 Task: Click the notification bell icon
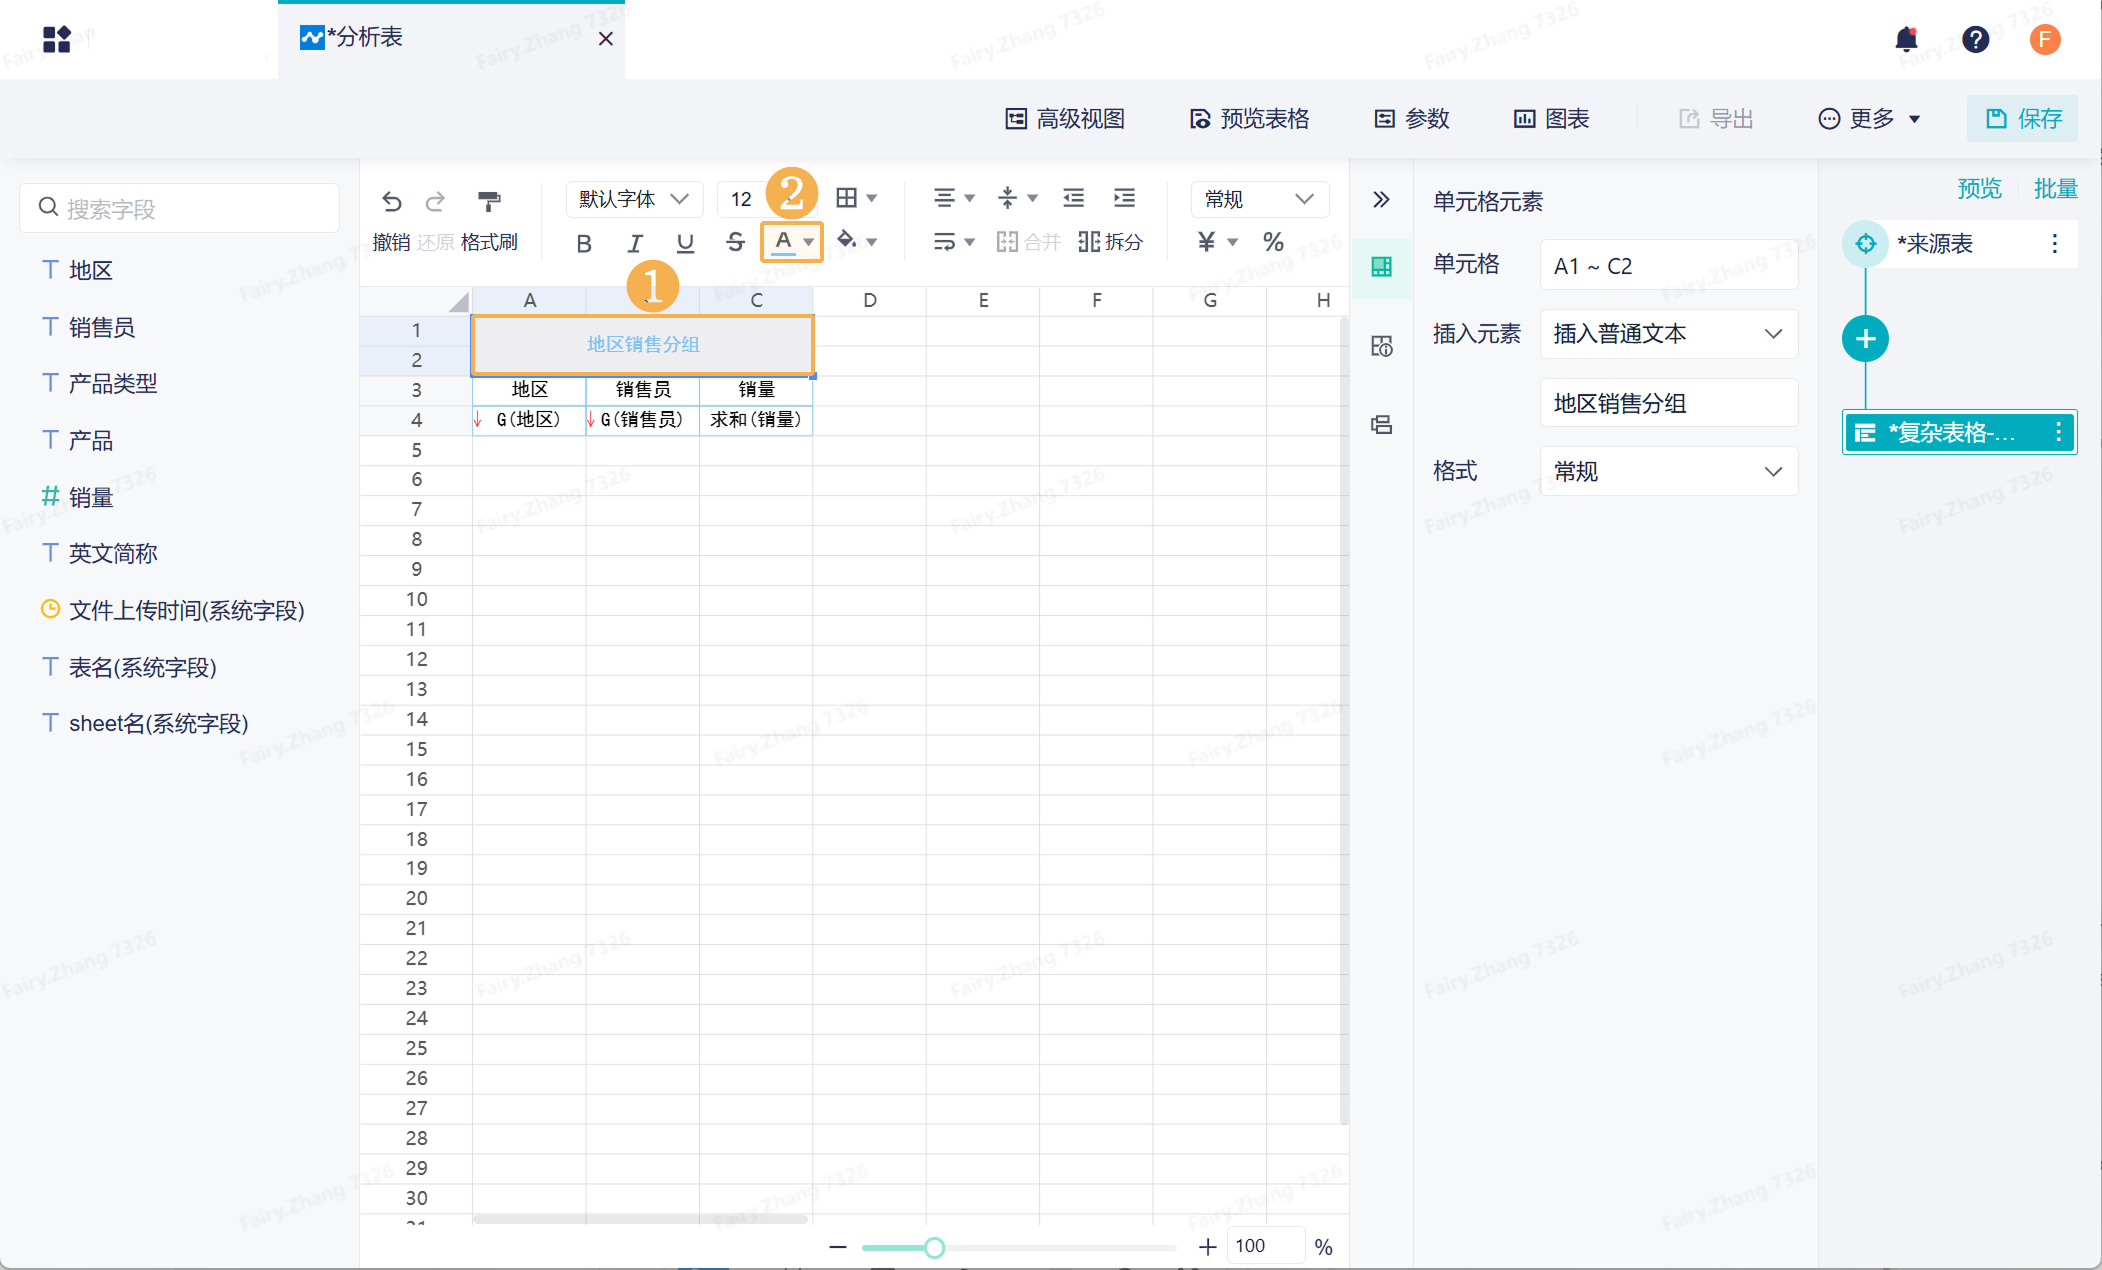[1906, 39]
